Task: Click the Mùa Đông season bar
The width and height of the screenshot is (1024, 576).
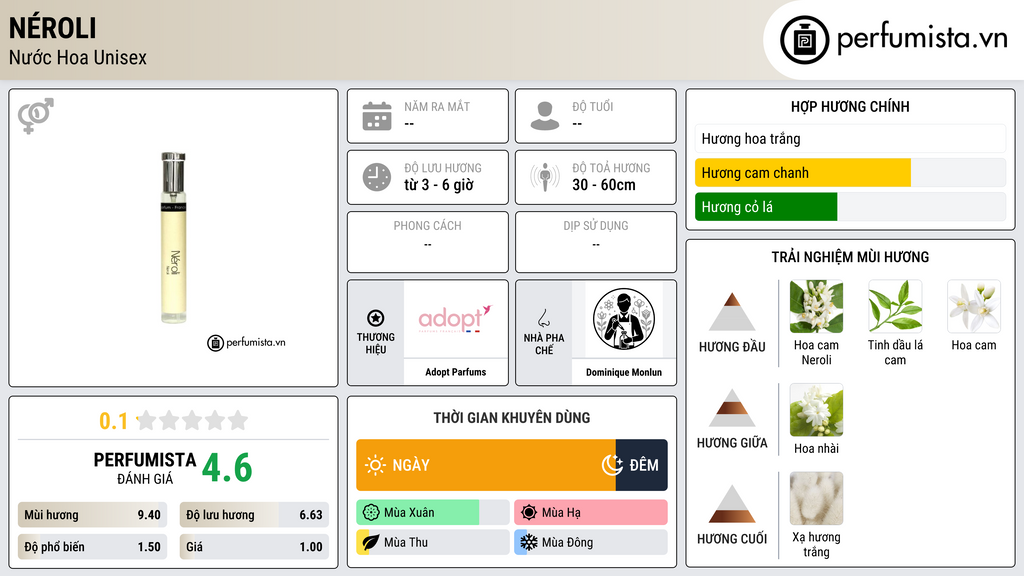Action: (591, 542)
